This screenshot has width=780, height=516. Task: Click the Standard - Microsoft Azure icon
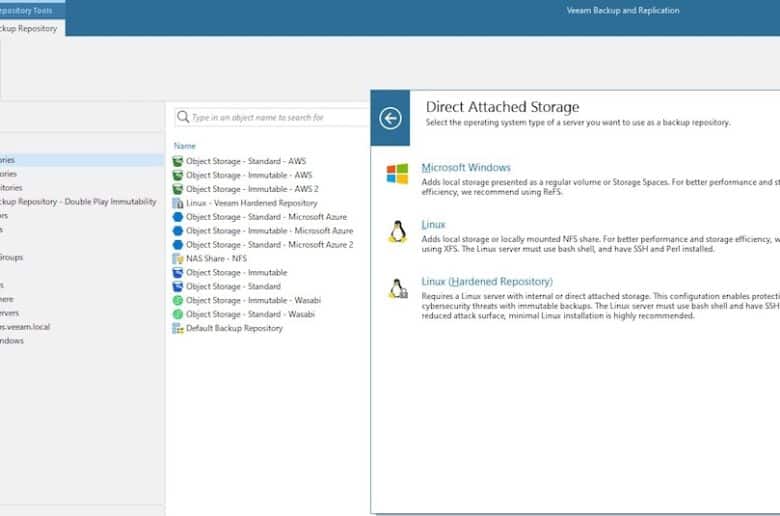pos(178,217)
